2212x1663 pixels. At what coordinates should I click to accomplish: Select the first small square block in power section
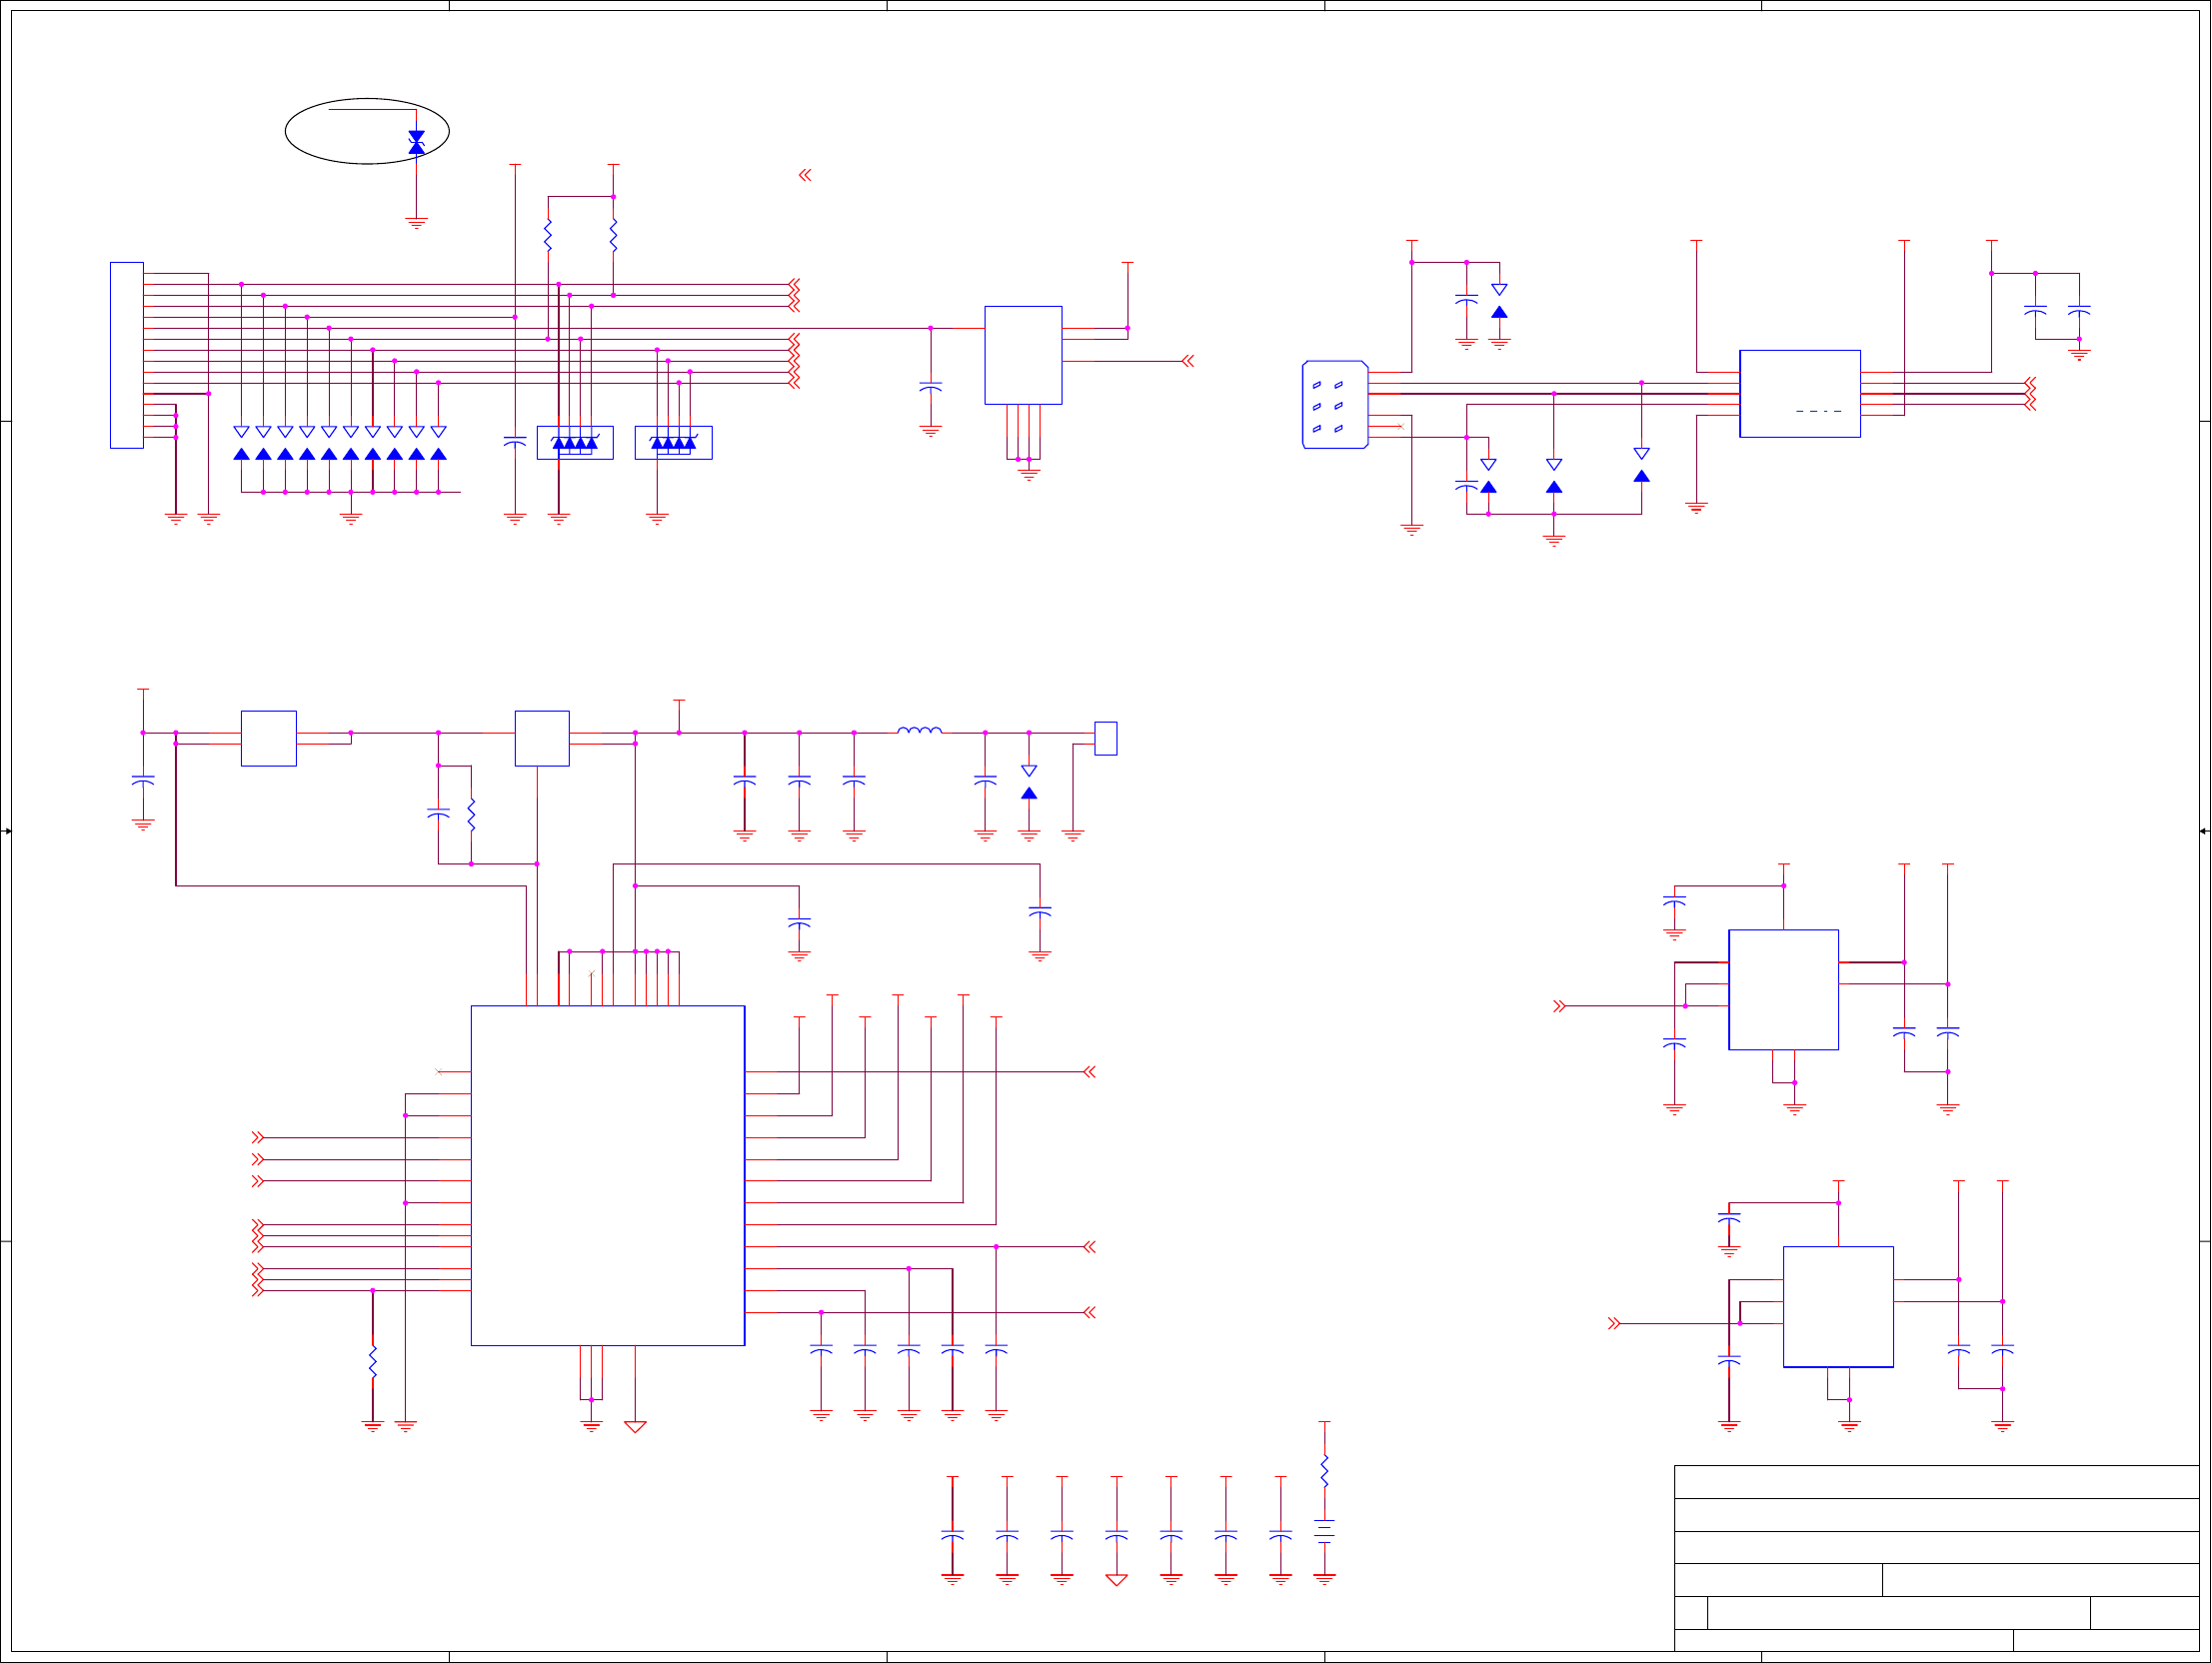(268, 738)
